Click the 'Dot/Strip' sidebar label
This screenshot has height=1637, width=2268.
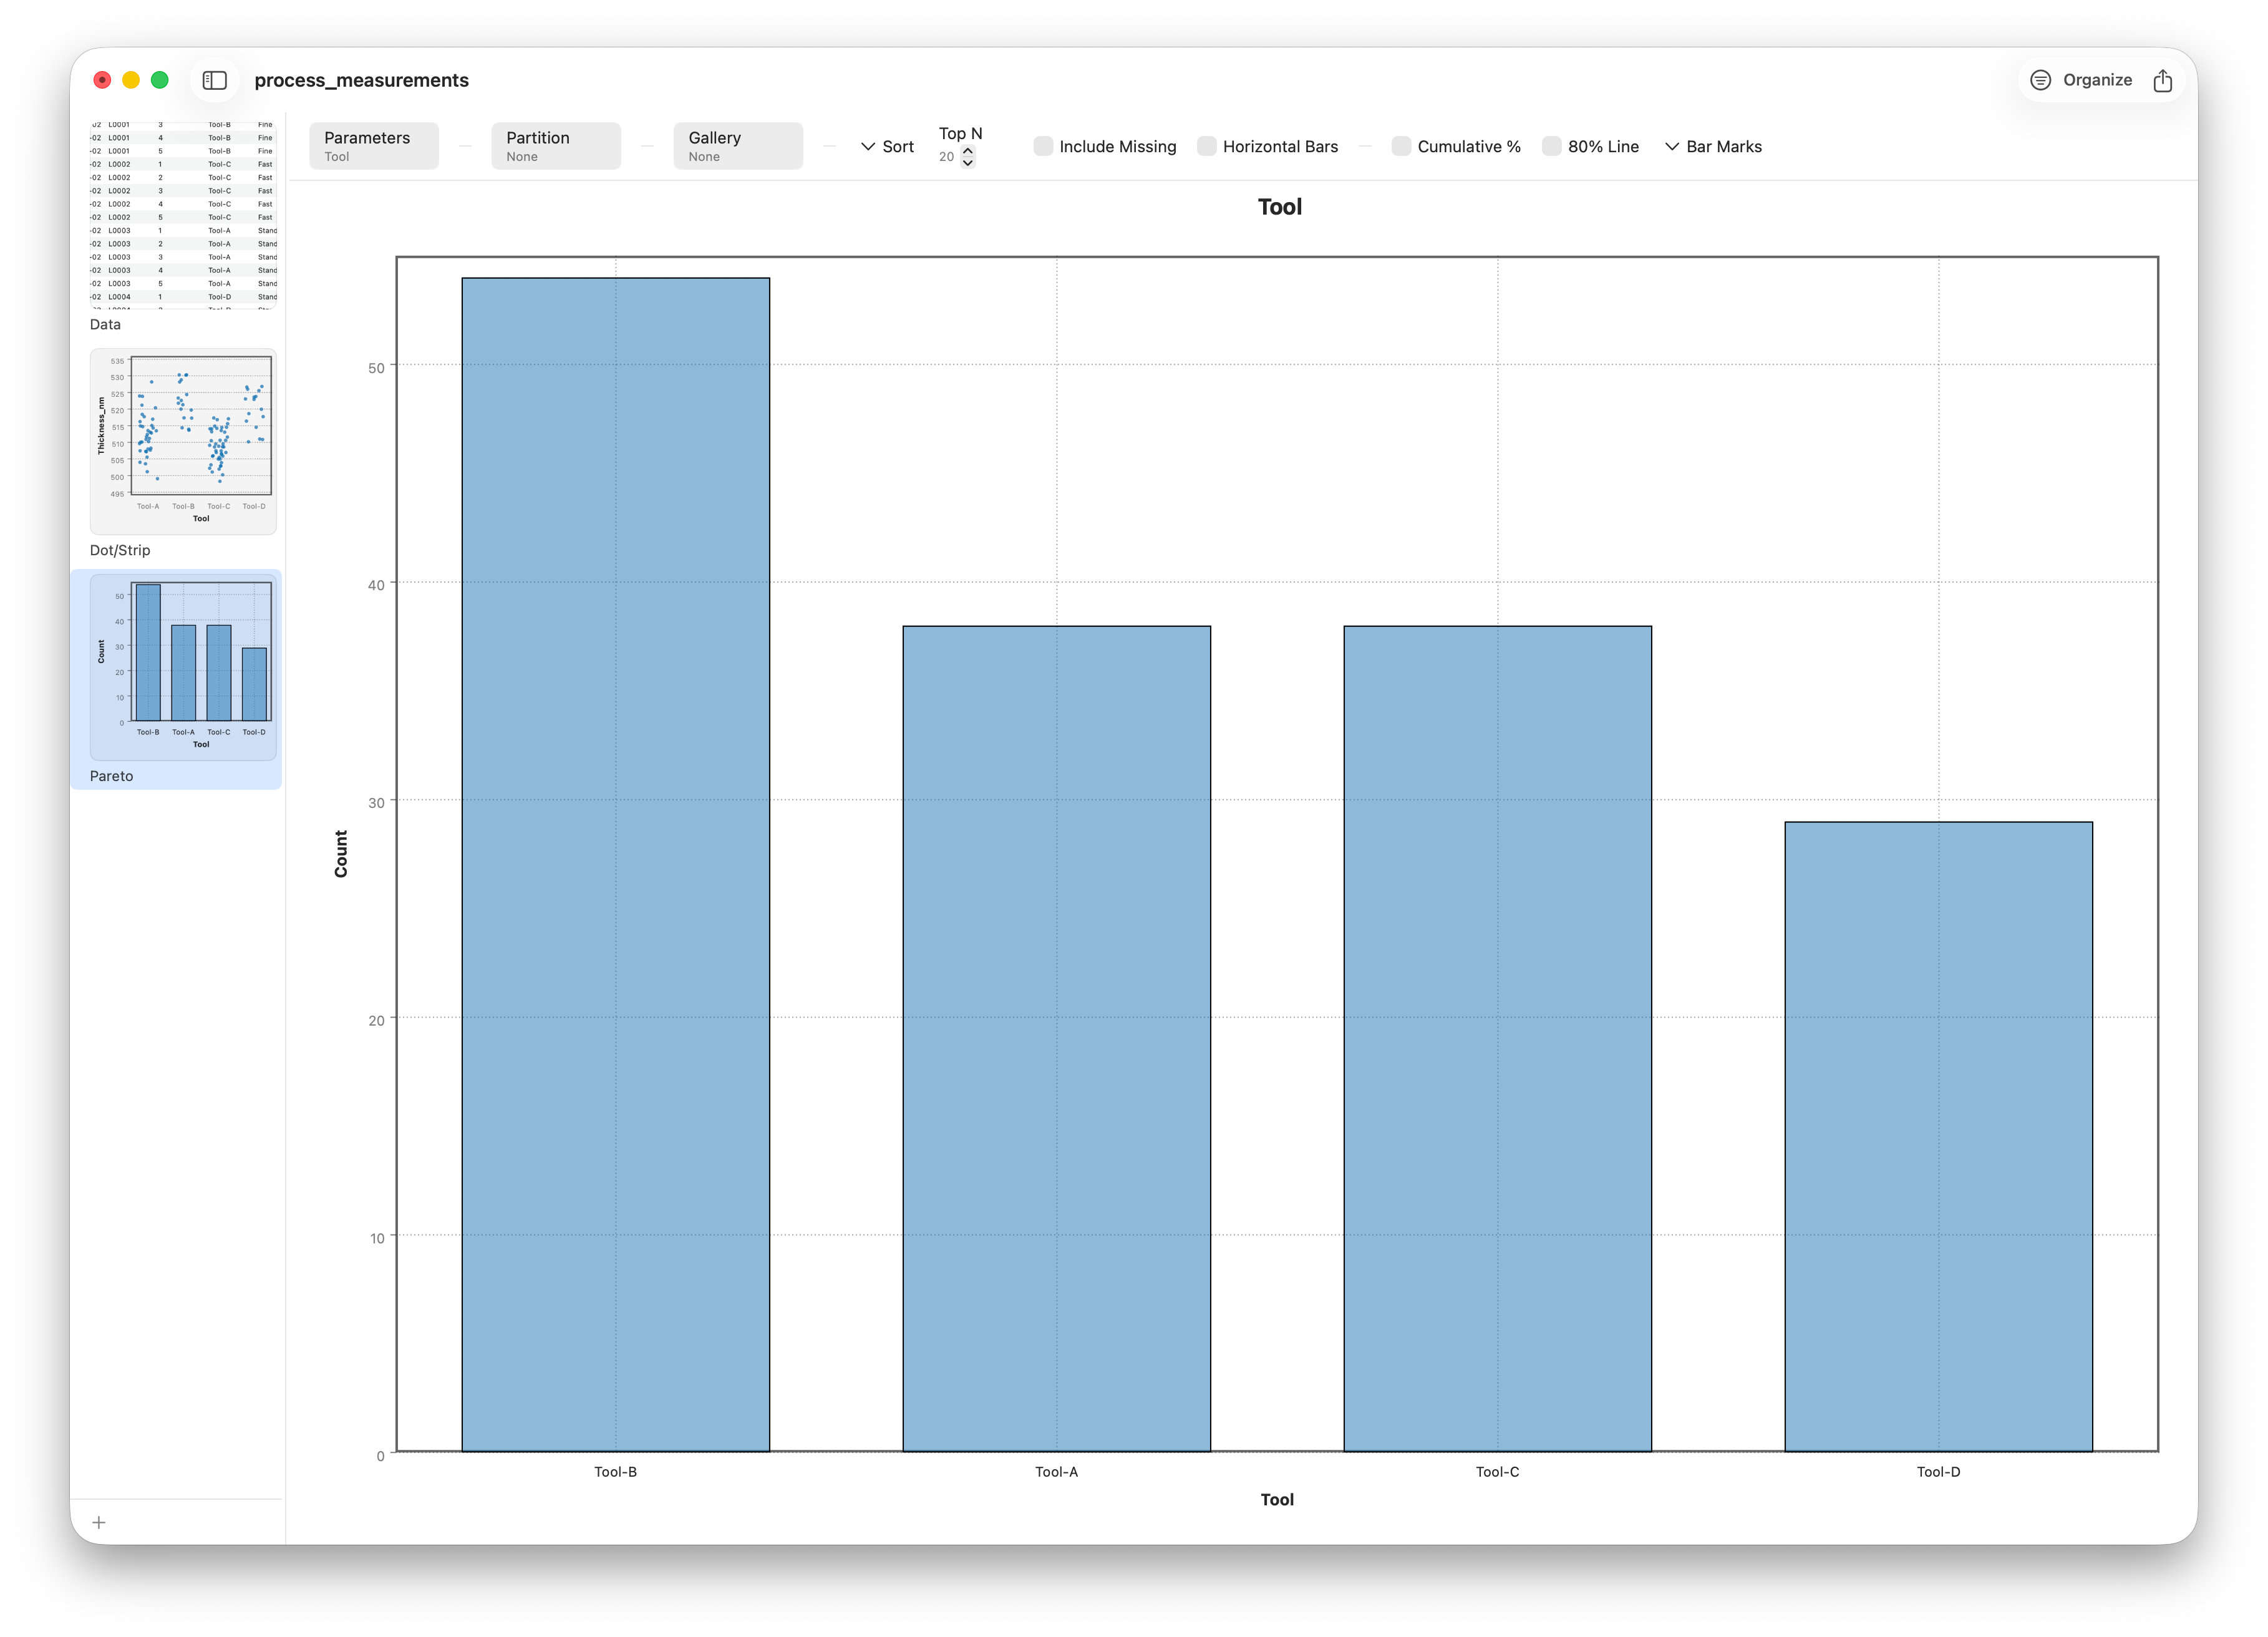pyautogui.click(x=120, y=550)
